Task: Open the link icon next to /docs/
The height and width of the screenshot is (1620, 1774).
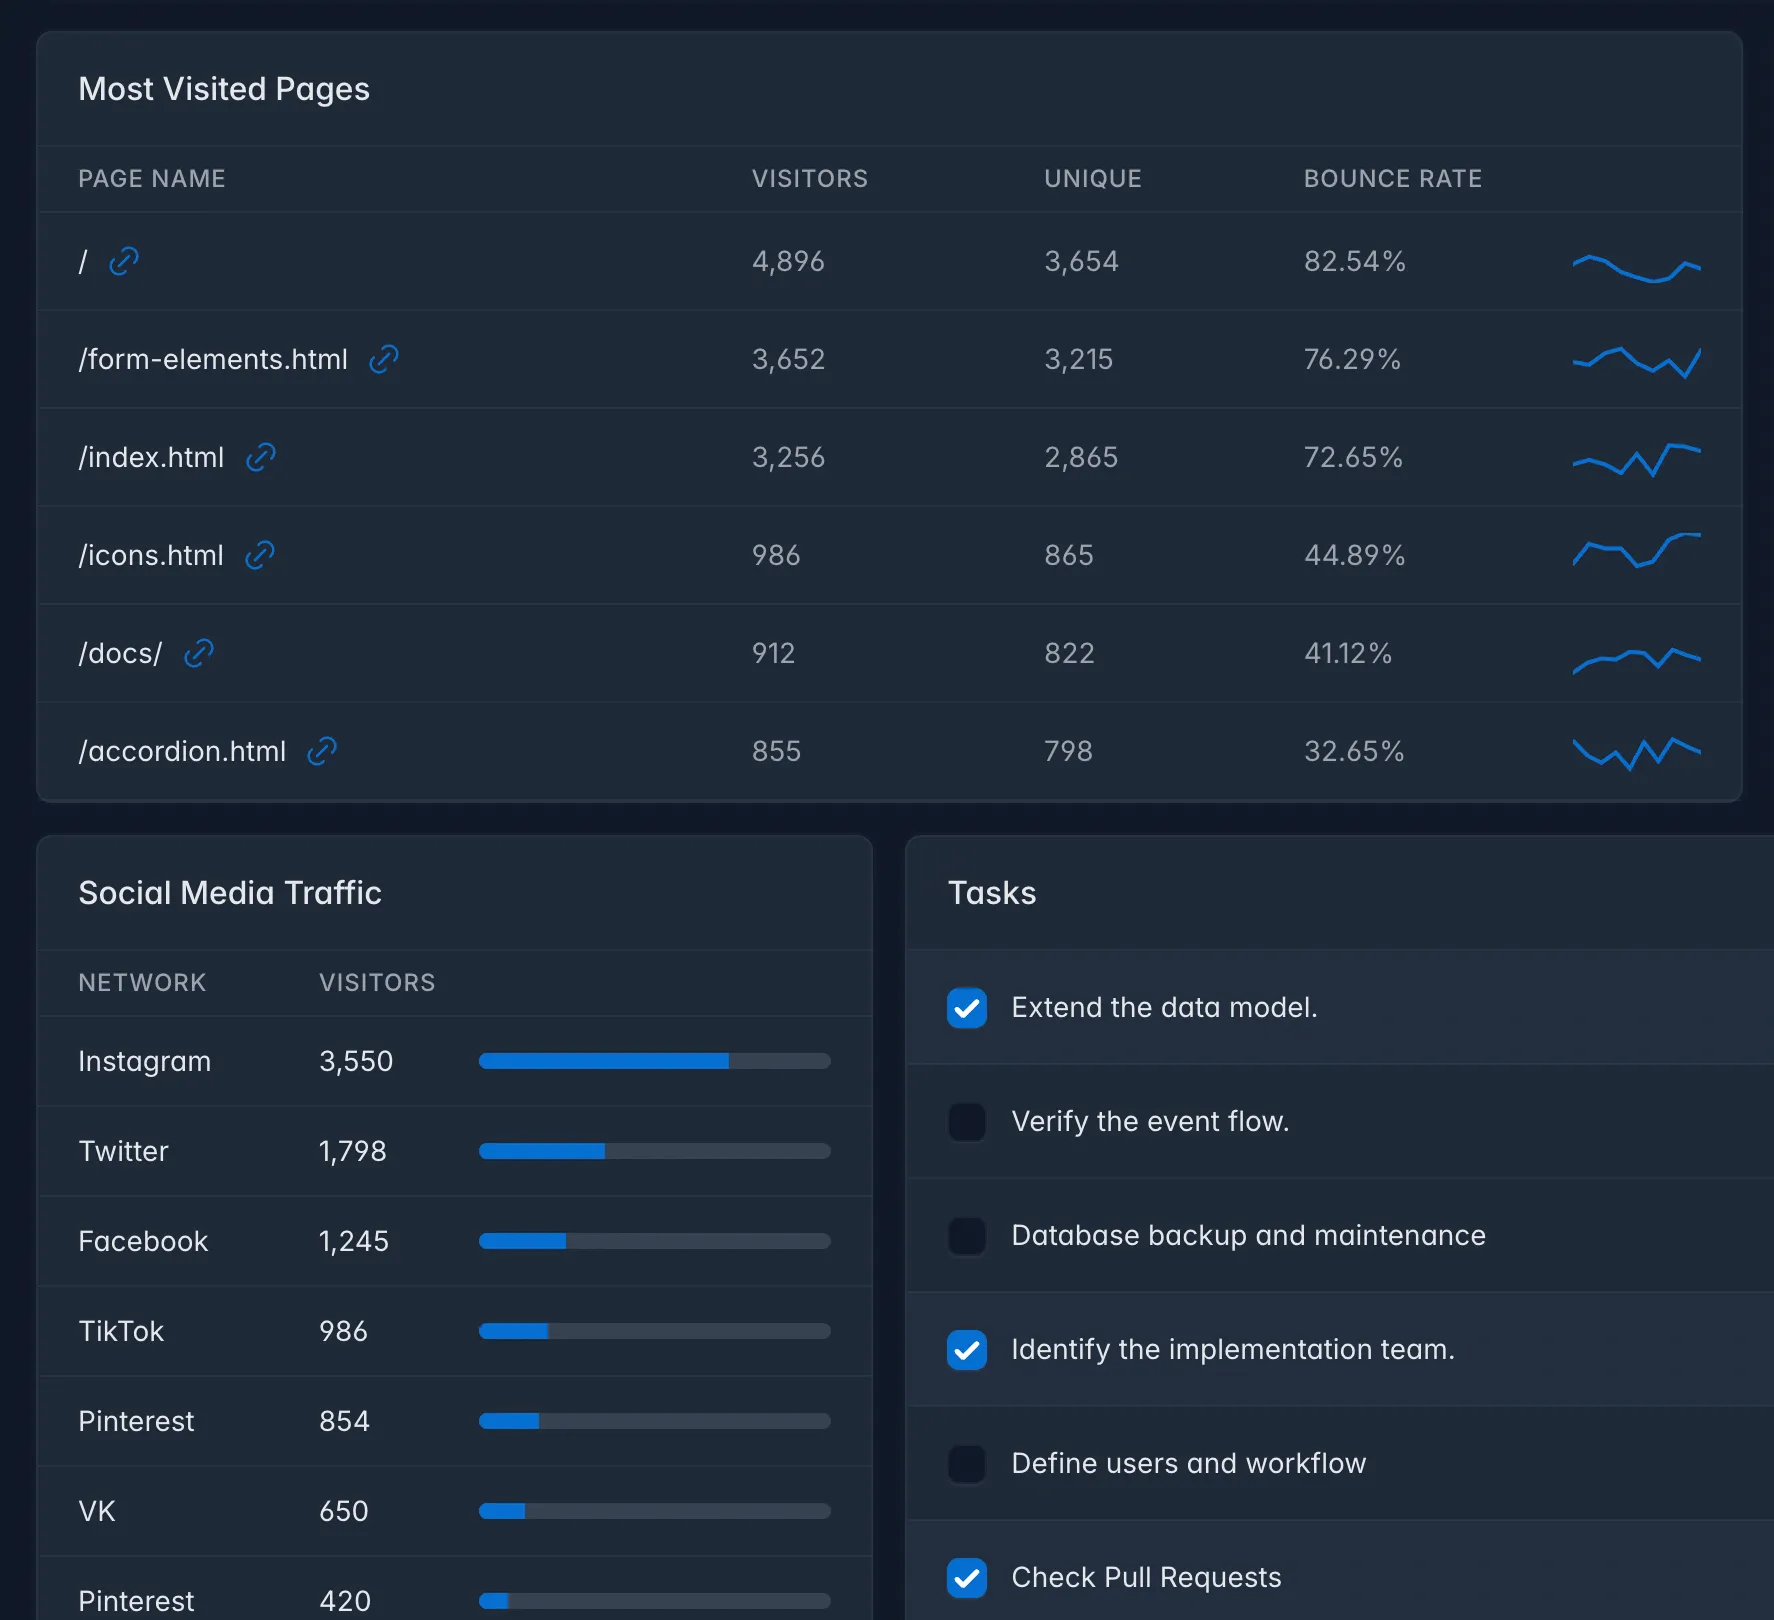Action: pyautogui.click(x=199, y=653)
